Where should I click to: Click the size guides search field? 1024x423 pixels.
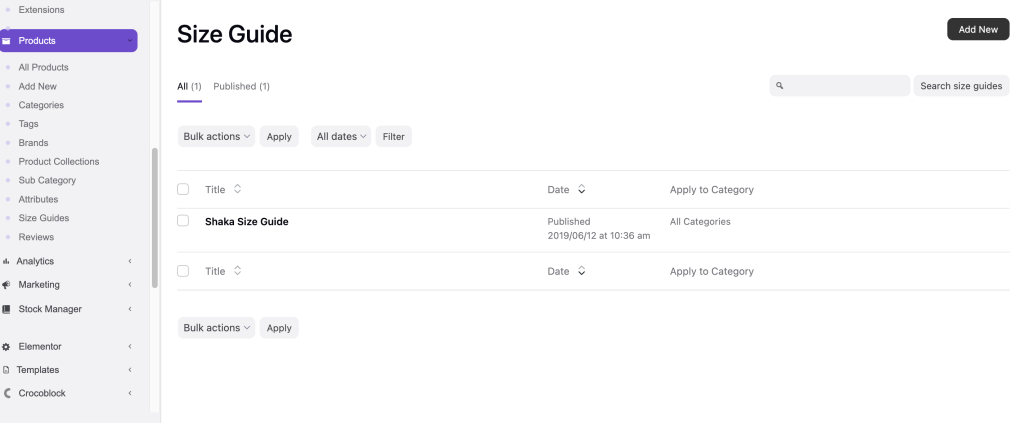click(845, 86)
